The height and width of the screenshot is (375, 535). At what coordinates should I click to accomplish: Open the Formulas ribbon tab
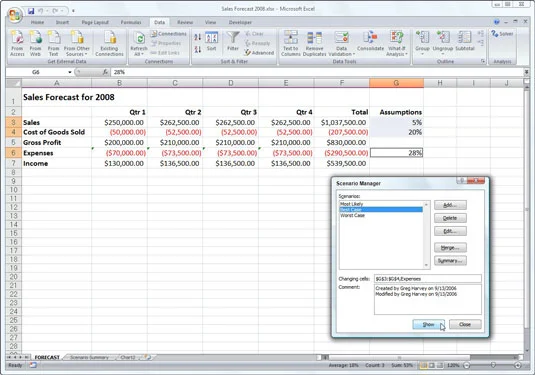tap(131, 22)
